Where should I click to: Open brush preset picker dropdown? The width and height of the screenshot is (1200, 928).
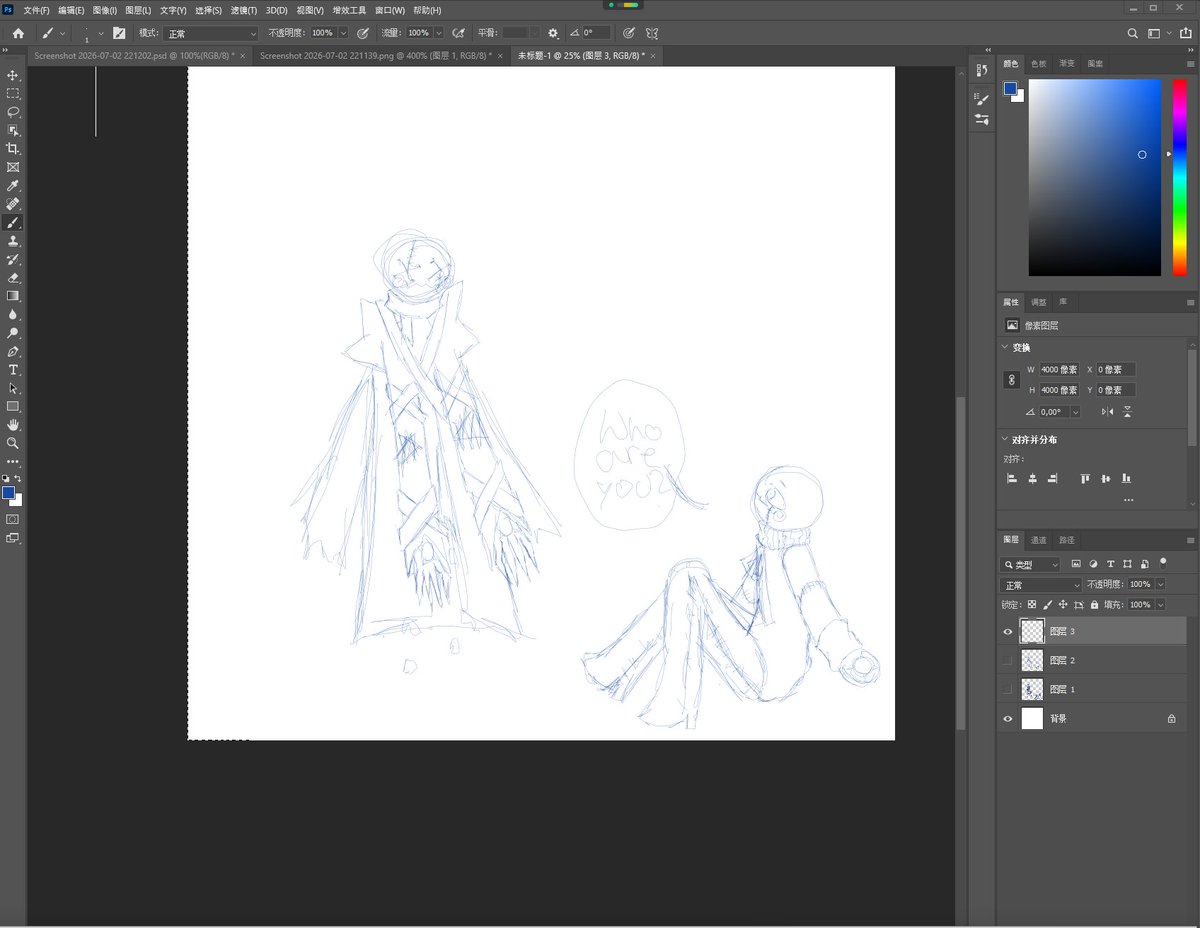coord(100,33)
